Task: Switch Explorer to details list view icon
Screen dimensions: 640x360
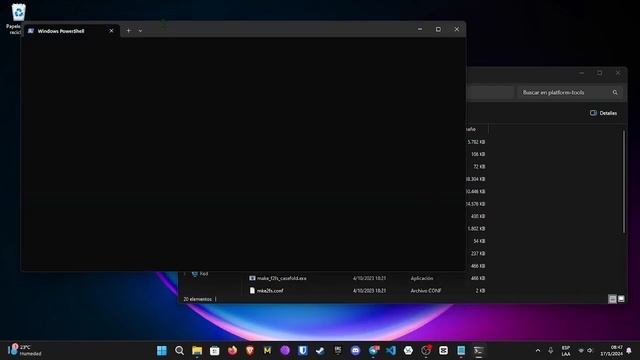Action: (612, 299)
